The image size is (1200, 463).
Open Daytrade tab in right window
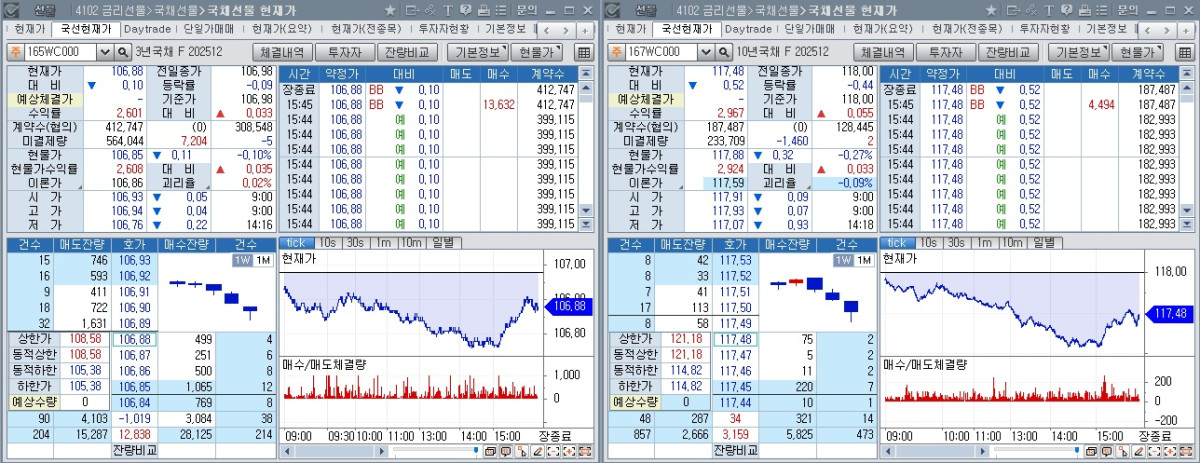click(747, 29)
